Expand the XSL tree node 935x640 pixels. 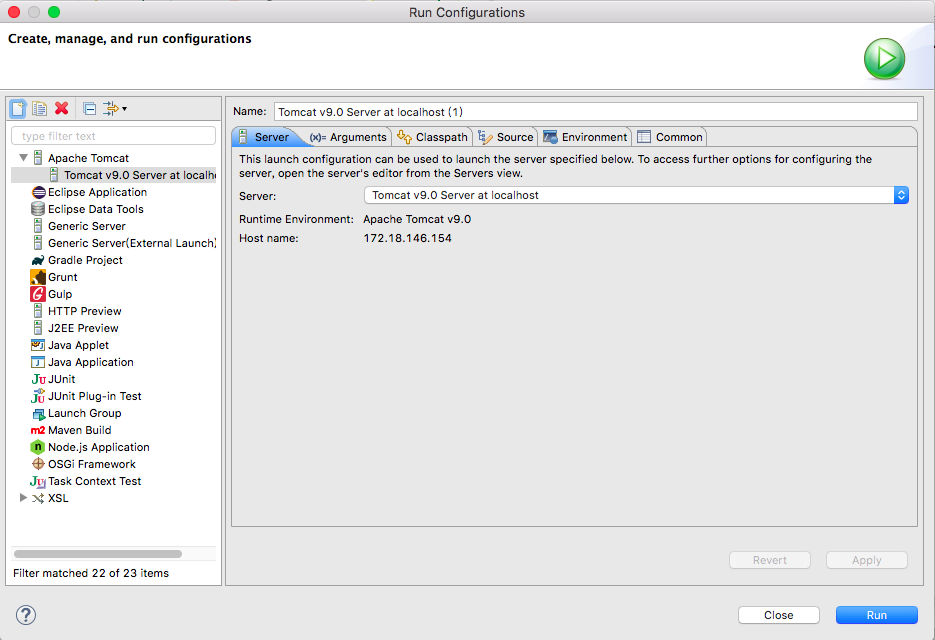click(23, 497)
